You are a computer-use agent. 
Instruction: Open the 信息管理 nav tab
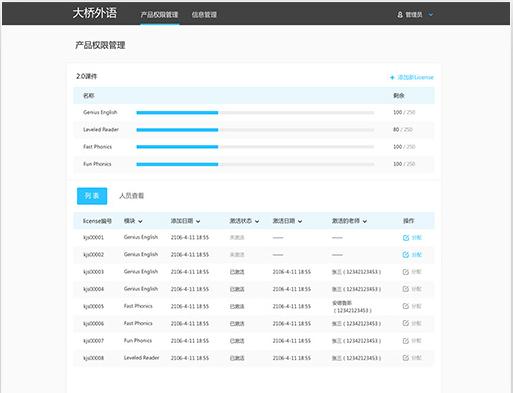[204, 15]
